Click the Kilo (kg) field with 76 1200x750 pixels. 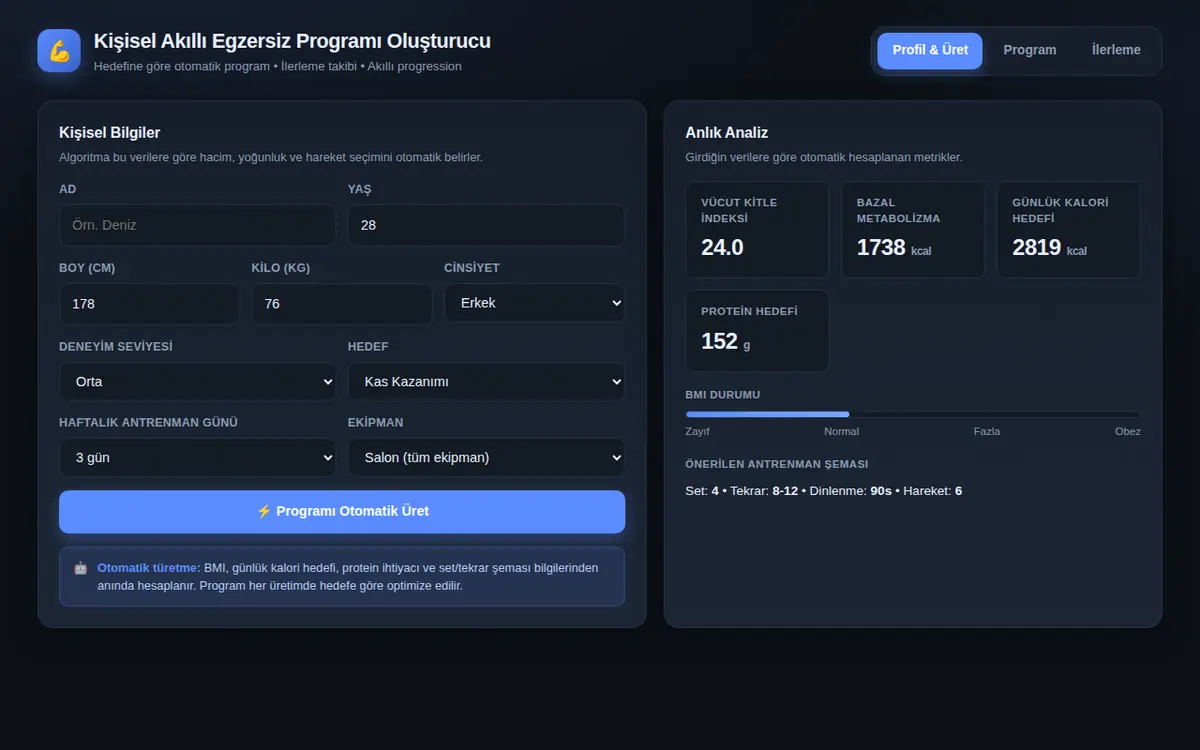[342, 303]
